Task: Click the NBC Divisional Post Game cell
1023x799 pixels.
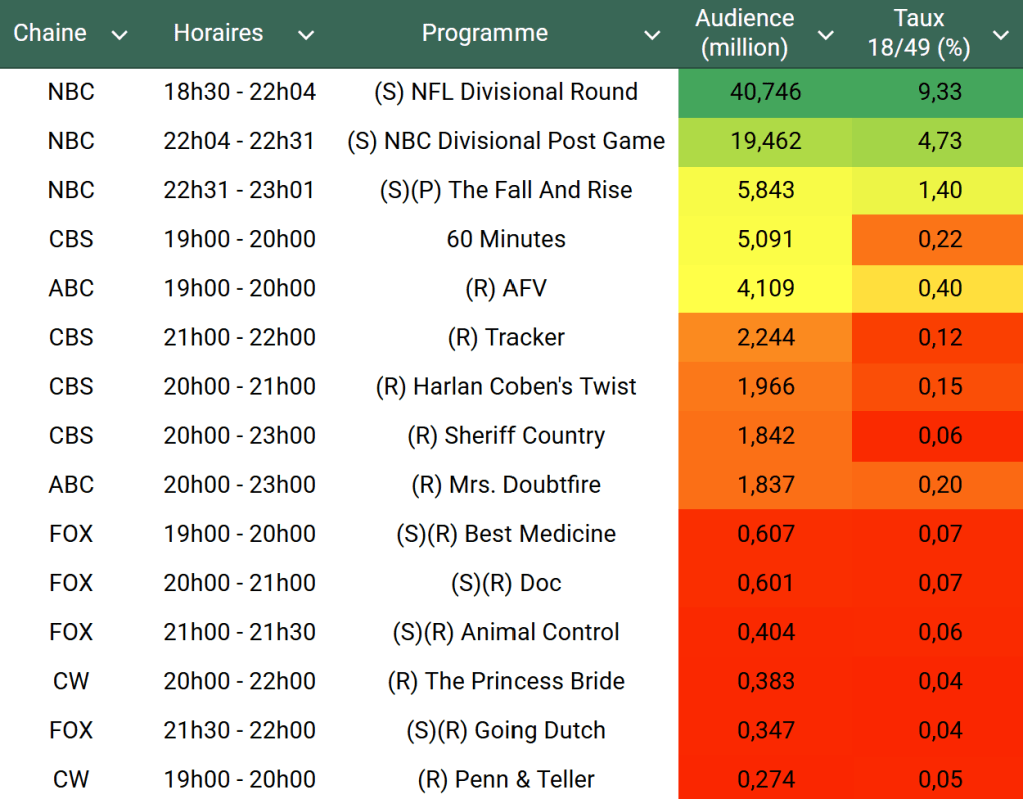Action: coord(506,141)
